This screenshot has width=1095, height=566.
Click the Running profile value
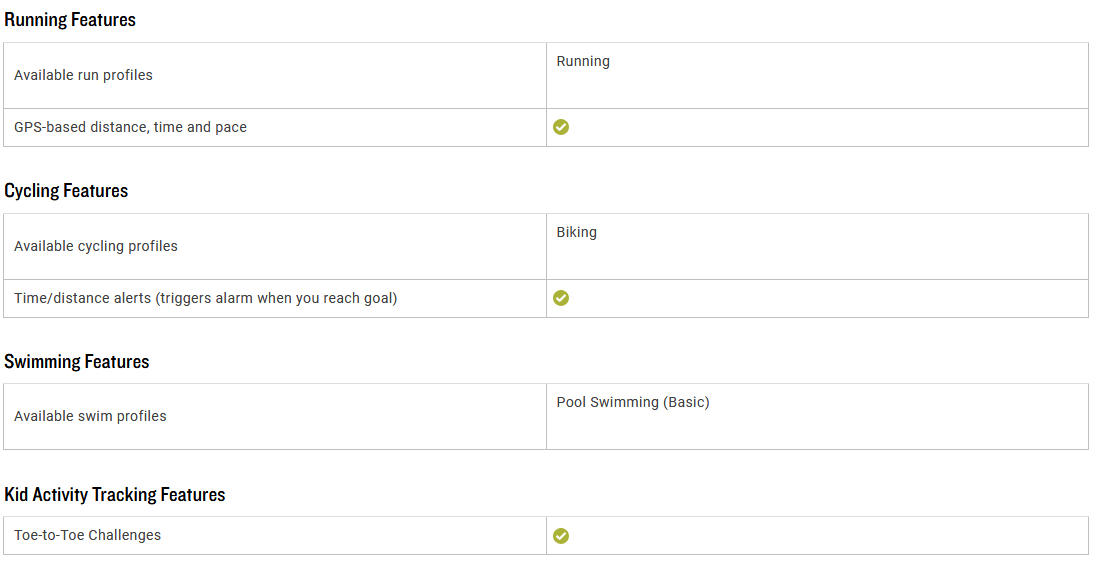click(x=583, y=61)
